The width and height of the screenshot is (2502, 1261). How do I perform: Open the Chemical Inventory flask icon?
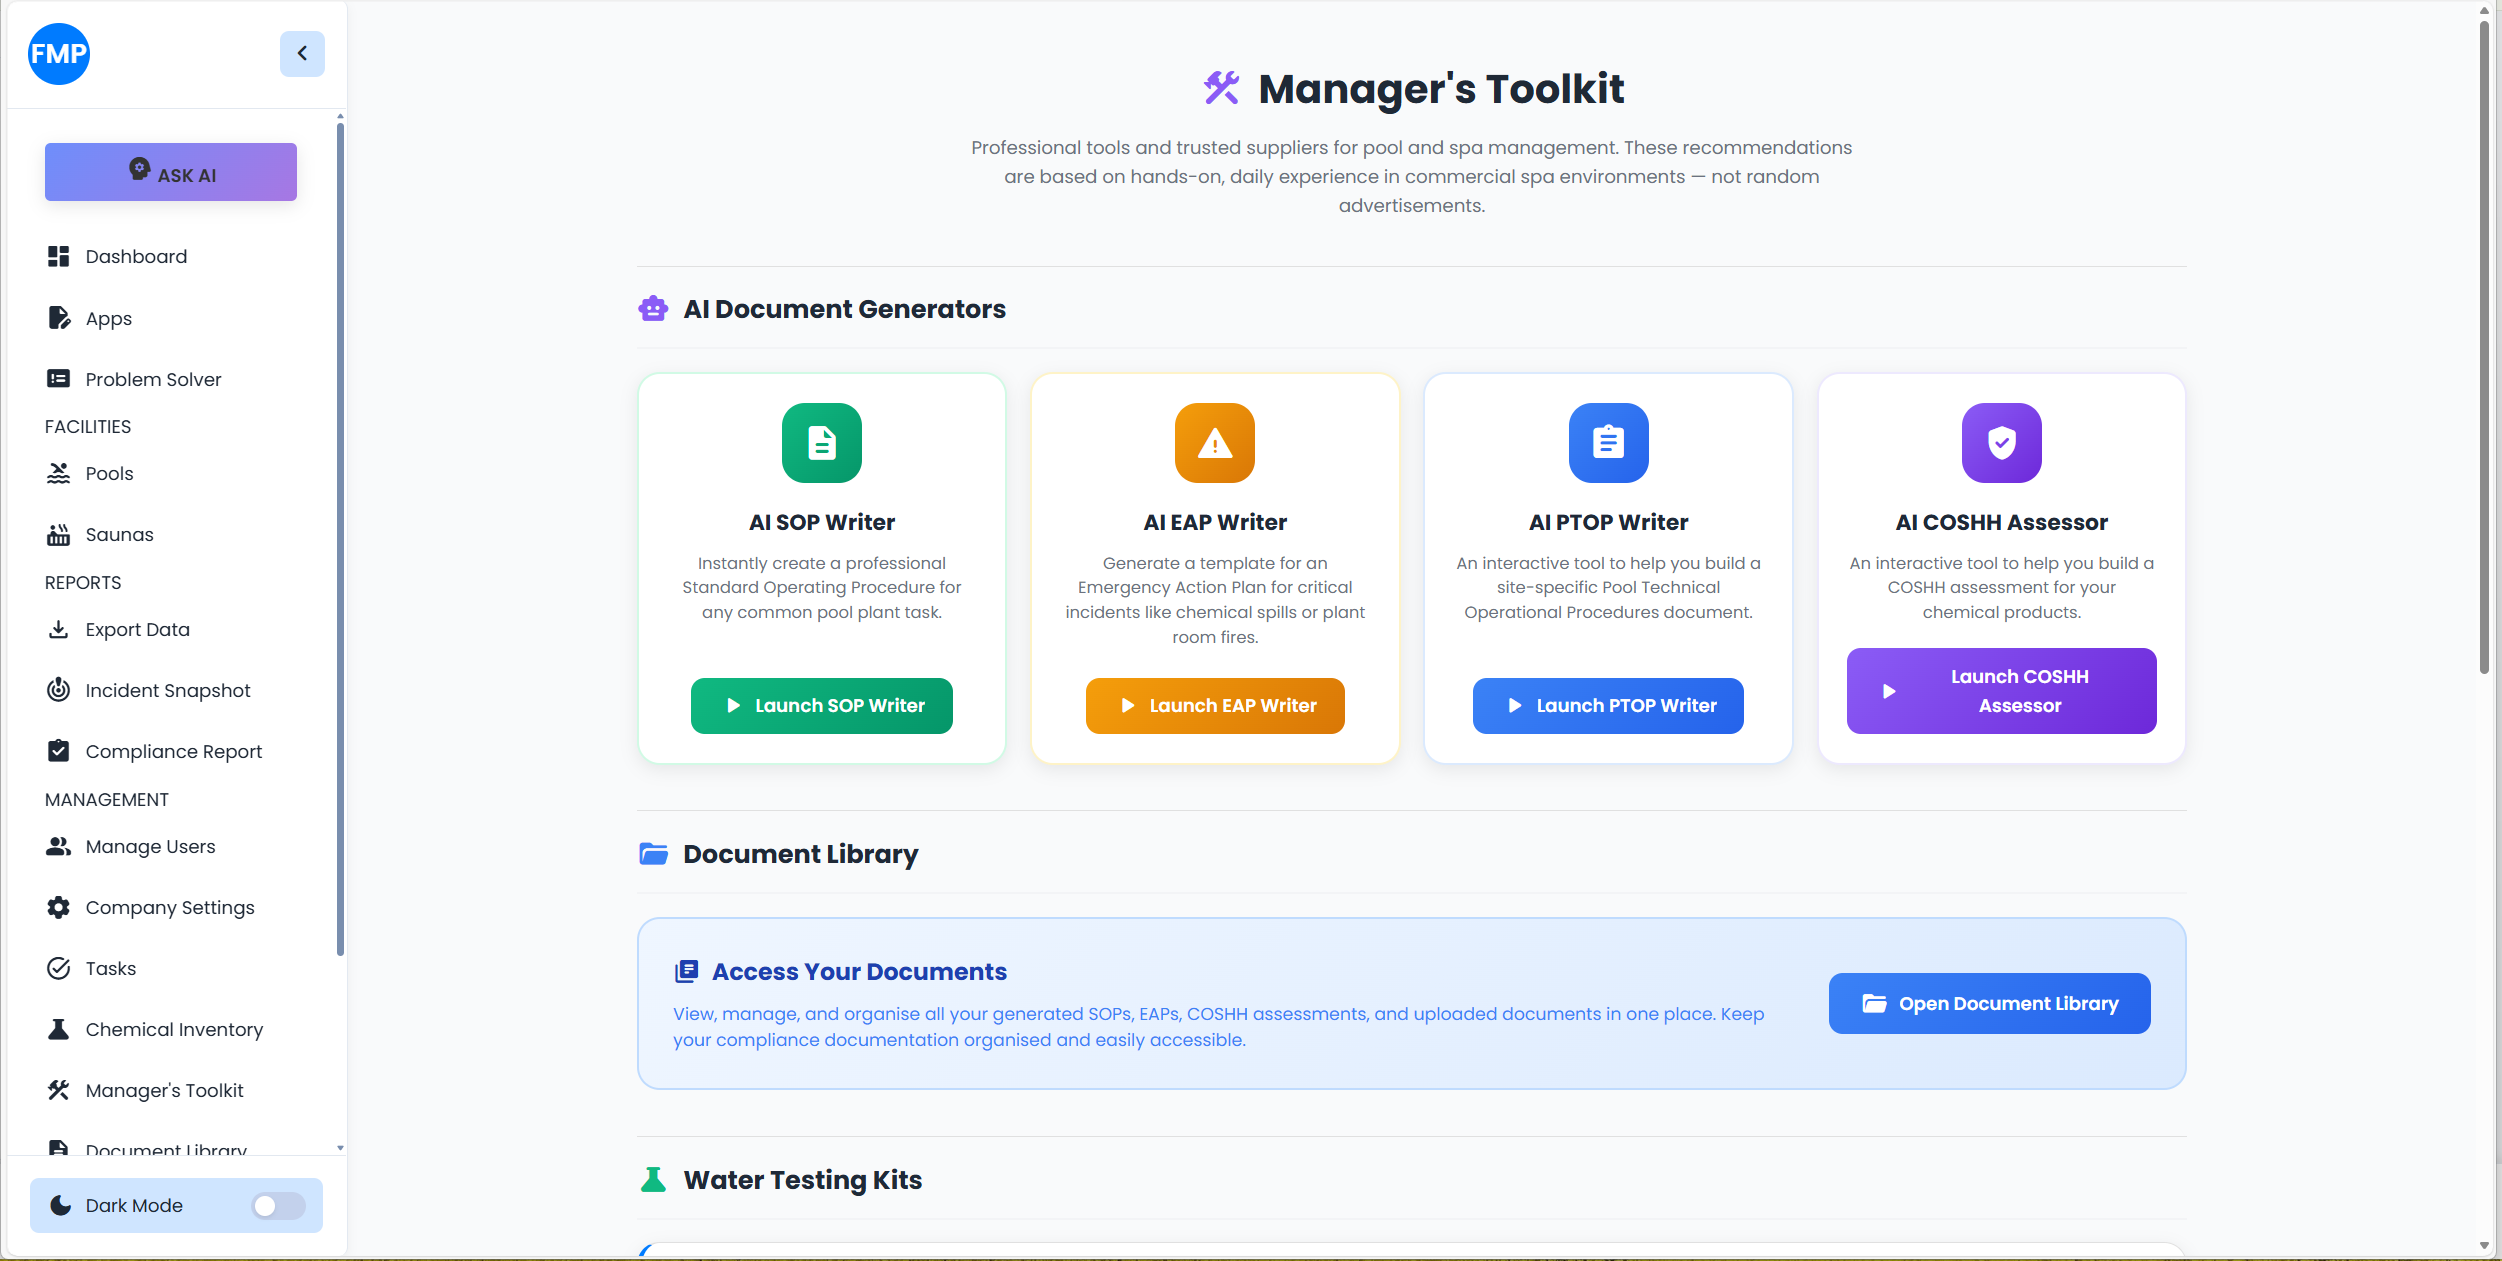[x=59, y=1029]
